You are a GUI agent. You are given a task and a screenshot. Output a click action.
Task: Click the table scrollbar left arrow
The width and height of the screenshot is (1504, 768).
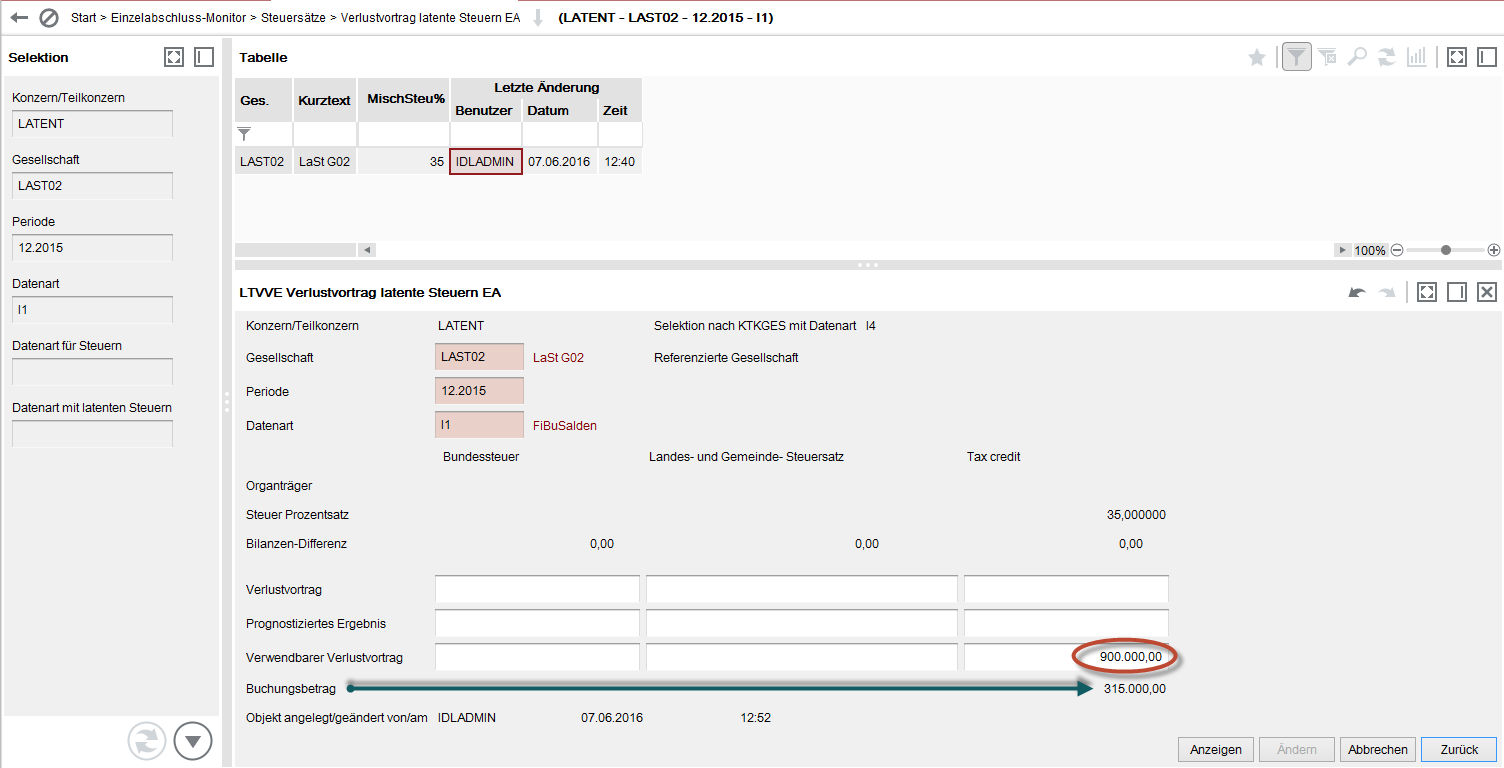click(x=366, y=250)
